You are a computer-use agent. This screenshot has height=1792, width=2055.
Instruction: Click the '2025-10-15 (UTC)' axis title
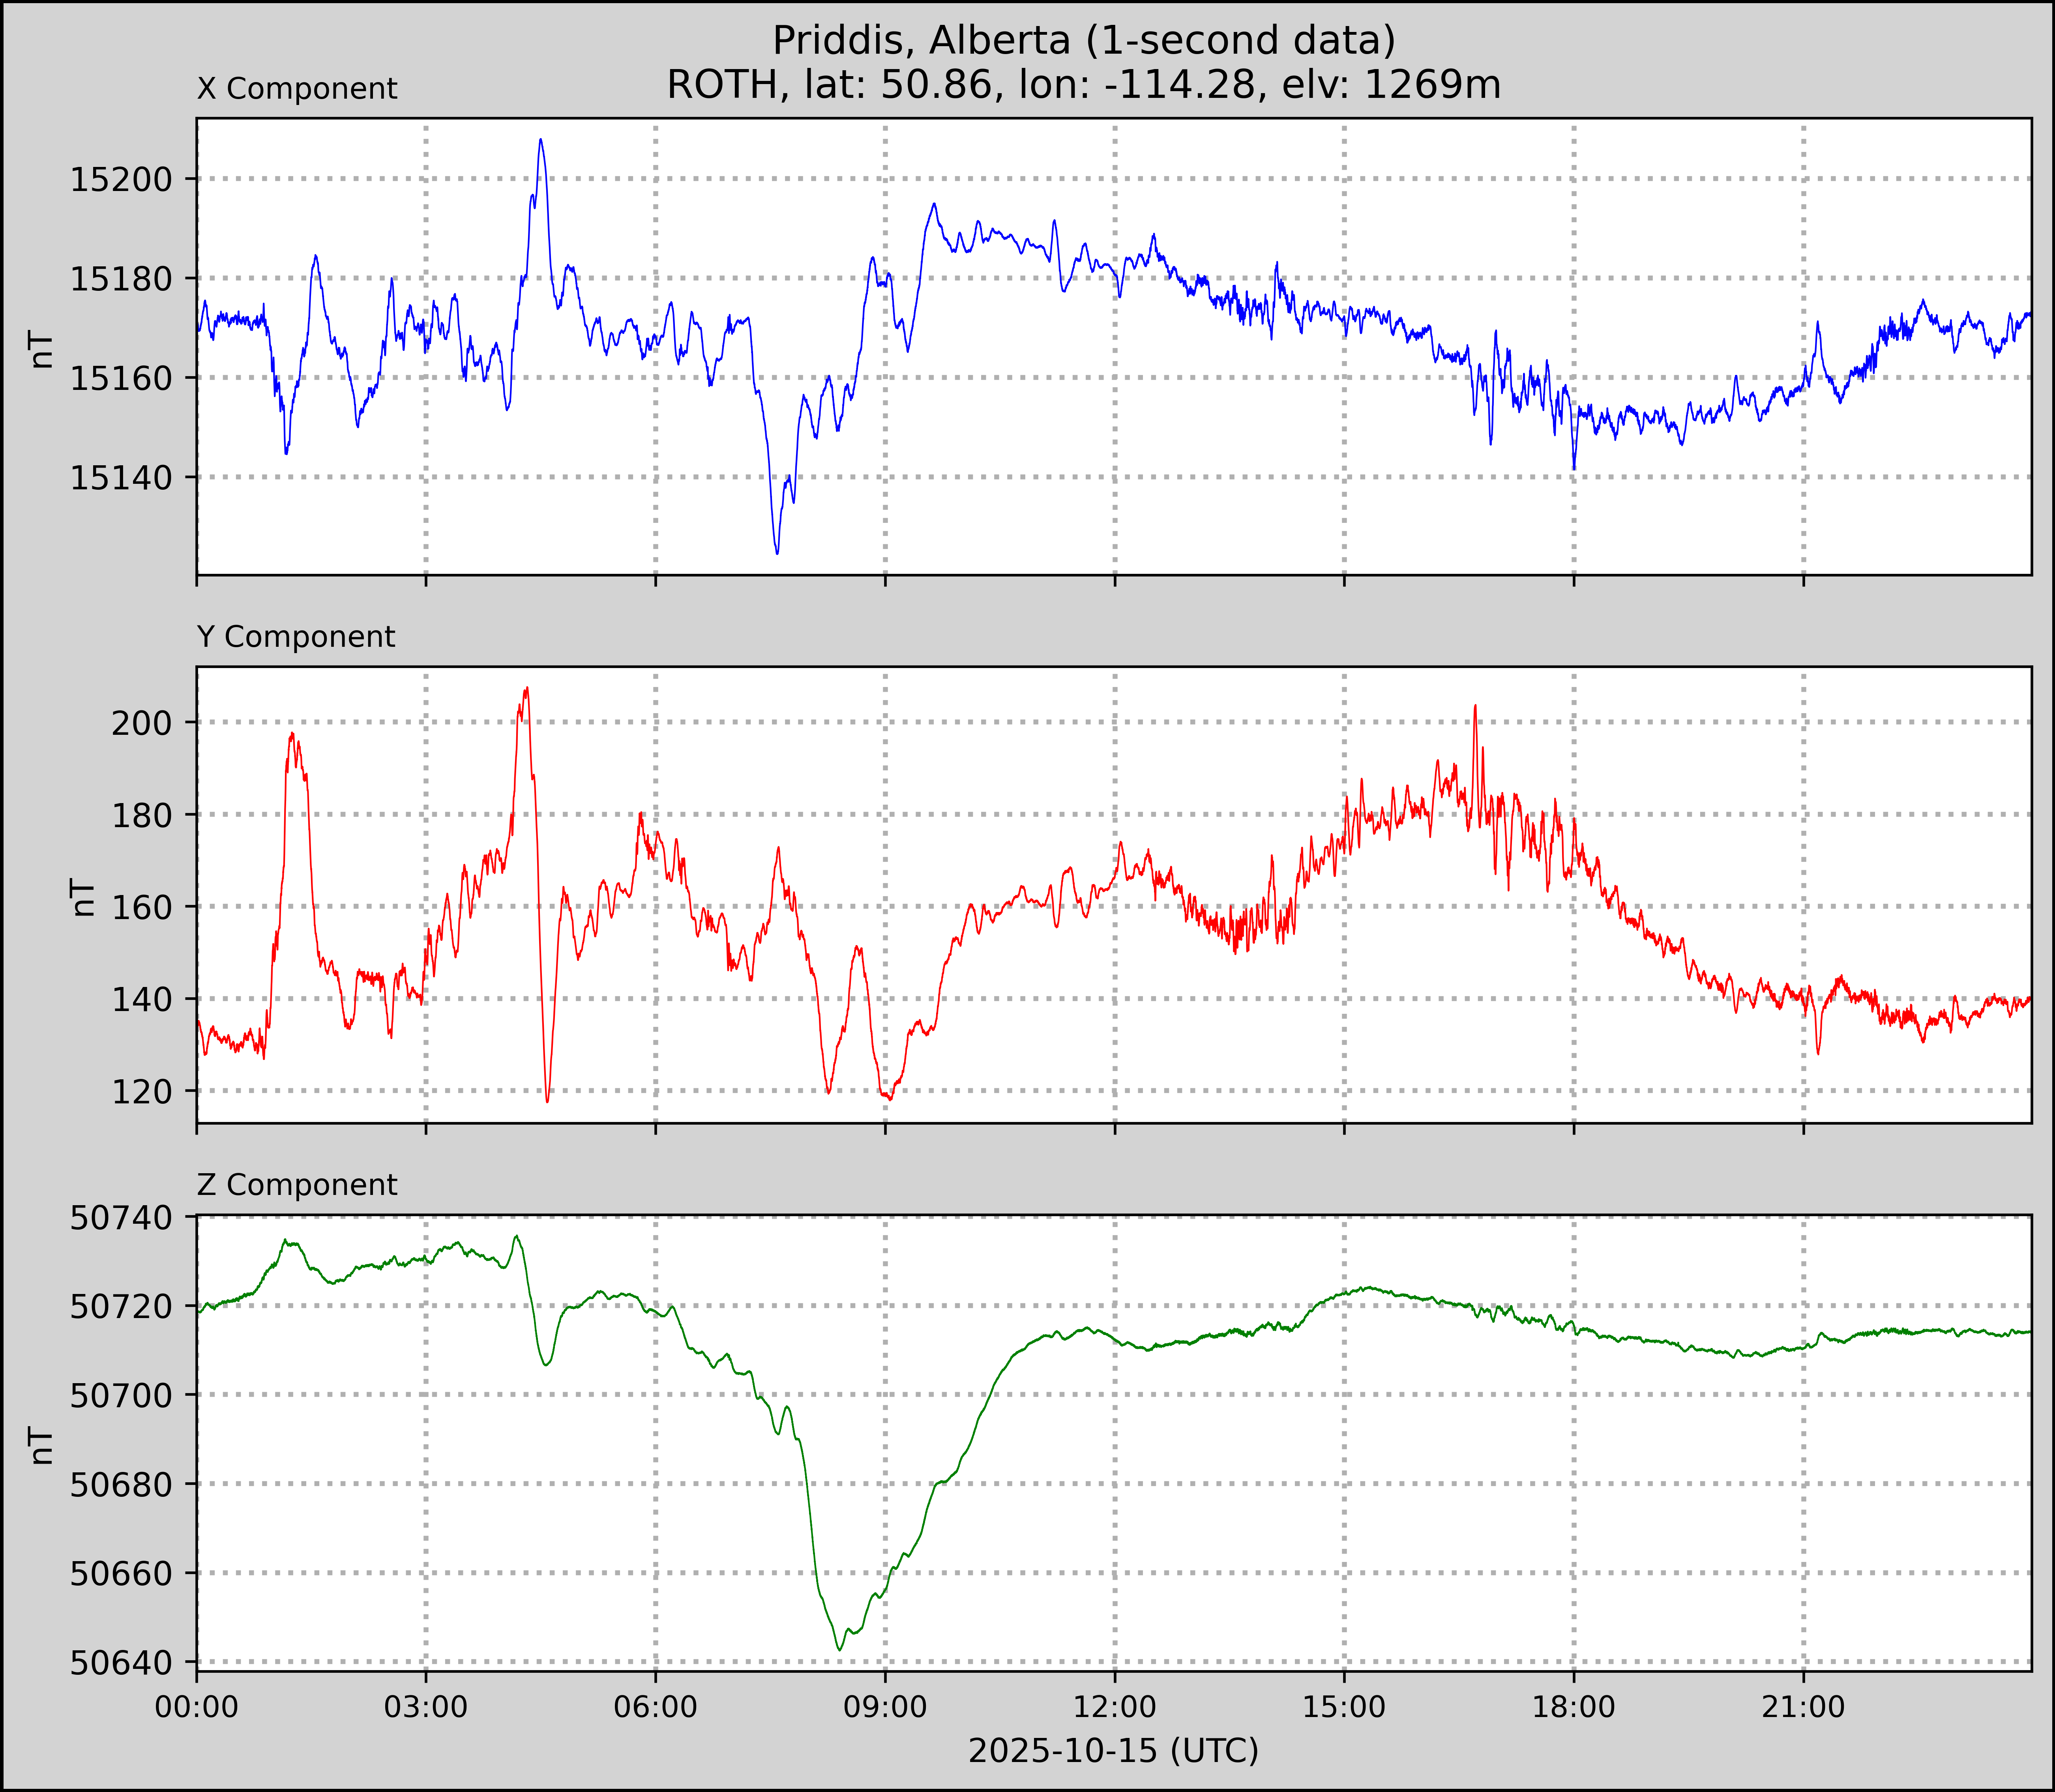(1113, 1751)
